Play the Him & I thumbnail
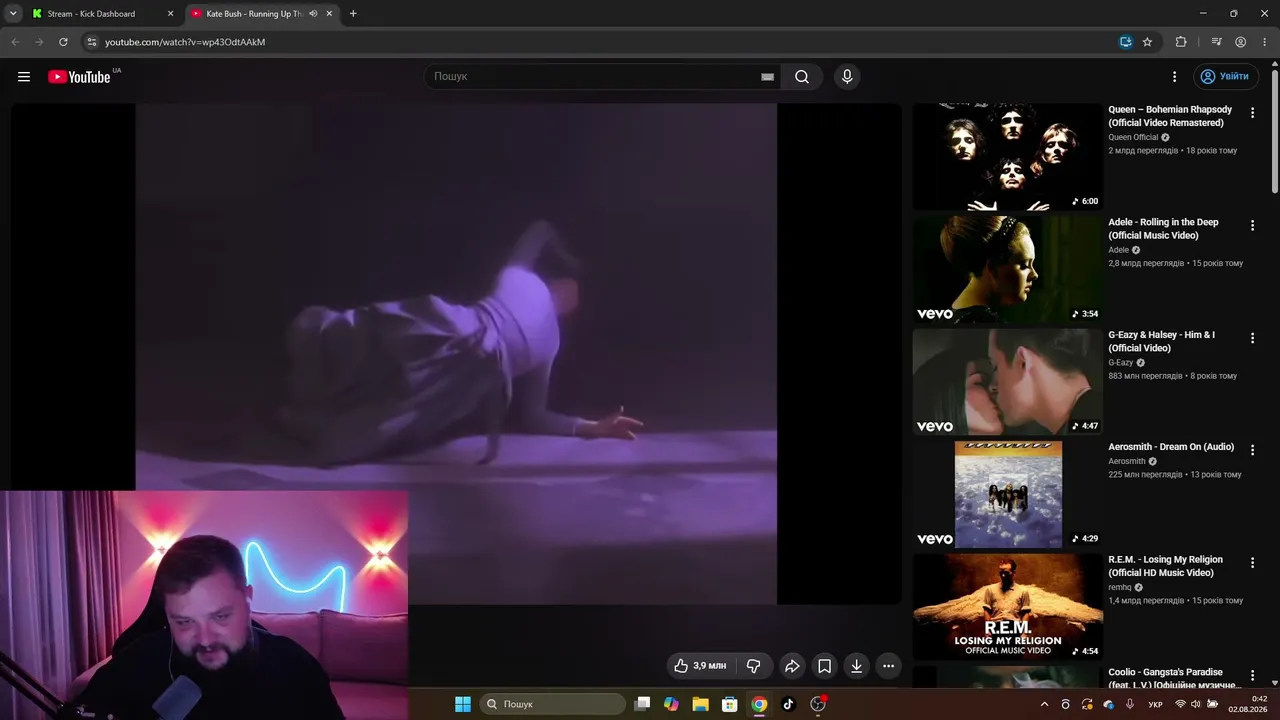 [1007, 382]
